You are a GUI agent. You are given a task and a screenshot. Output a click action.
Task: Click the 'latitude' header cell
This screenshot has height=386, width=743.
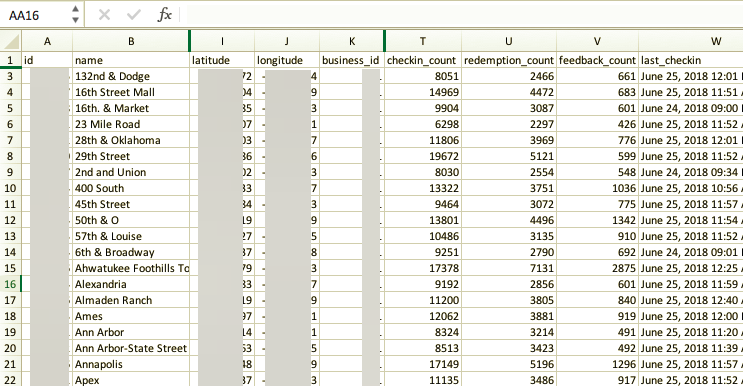point(222,60)
